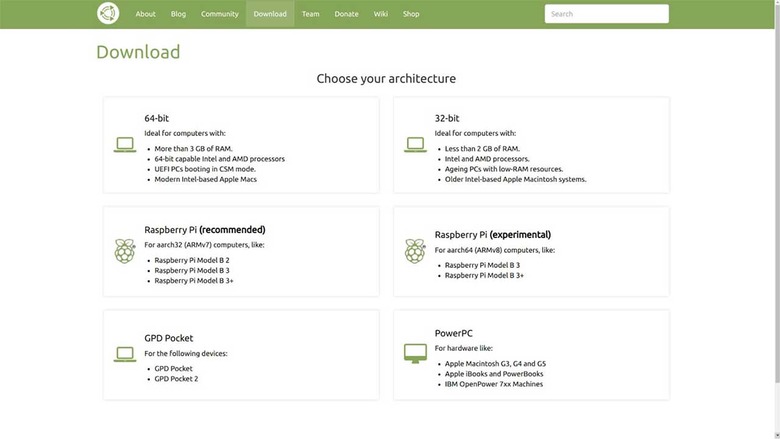Click 'Apple iBooks and PowerBooks' text

point(494,374)
